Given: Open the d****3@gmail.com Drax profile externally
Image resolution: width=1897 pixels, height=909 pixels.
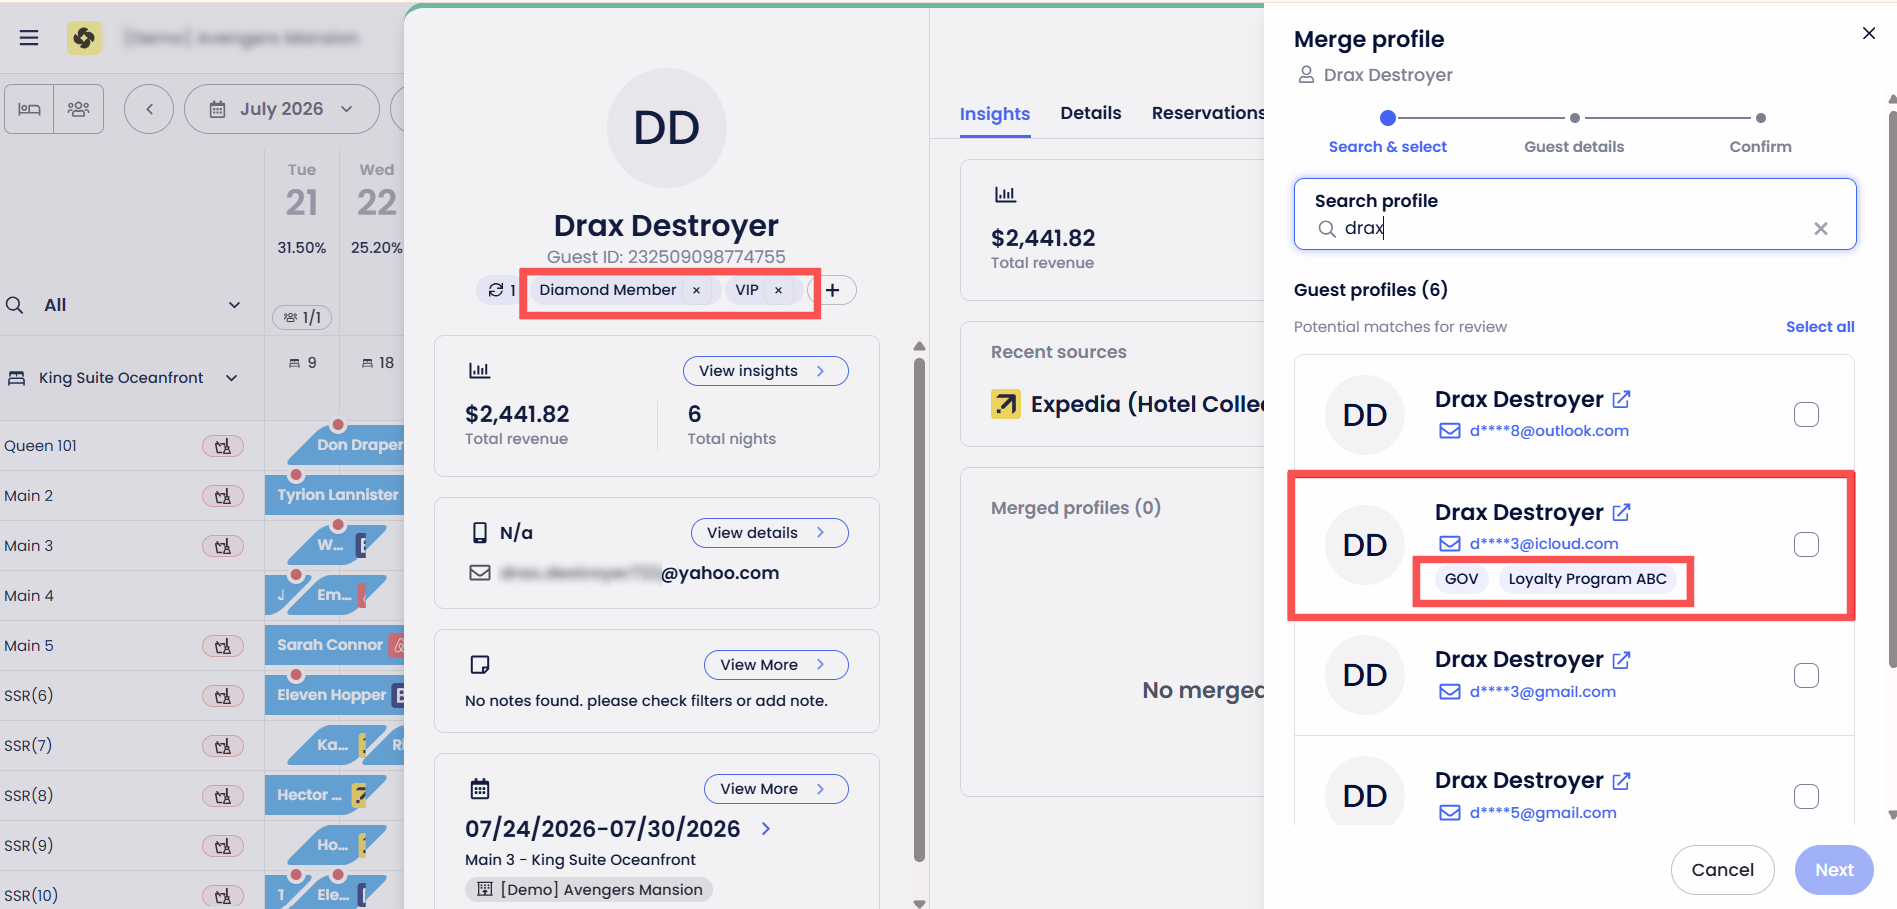Looking at the screenshot, I should pos(1622,660).
